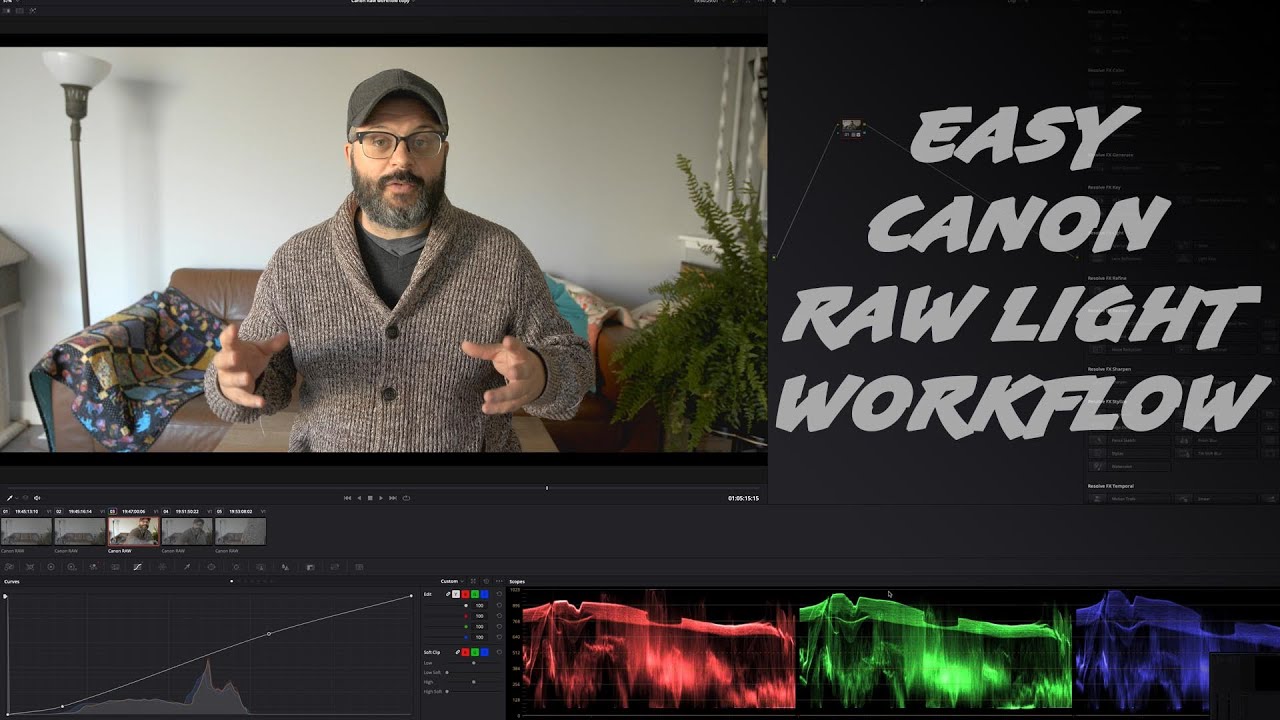Open the Sizing palette
This screenshot has height=720, width=1280.
[335, 567]
